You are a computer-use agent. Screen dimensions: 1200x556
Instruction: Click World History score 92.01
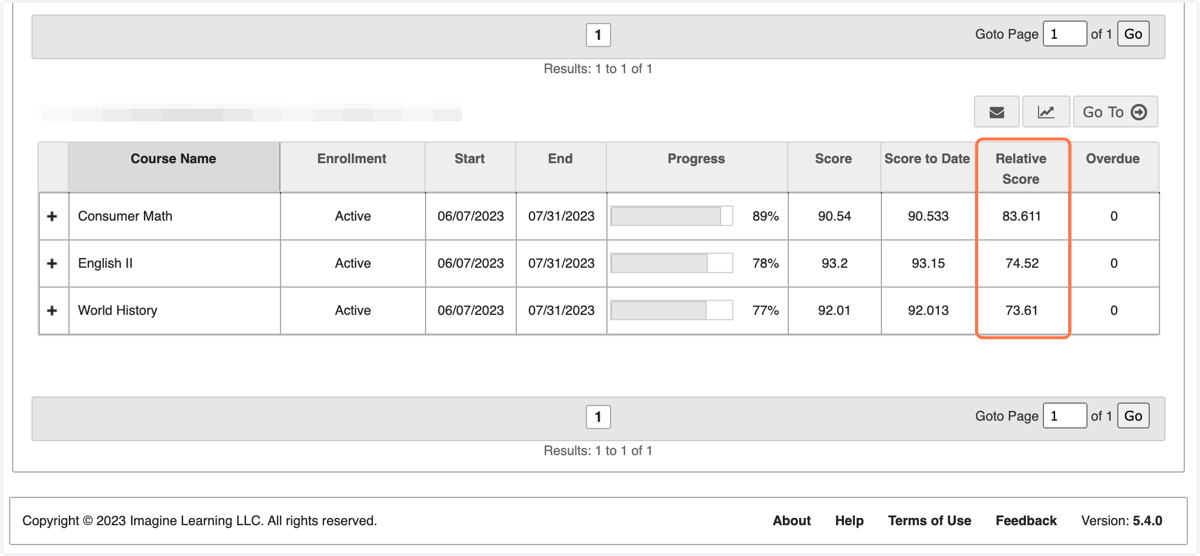[834, 310]
